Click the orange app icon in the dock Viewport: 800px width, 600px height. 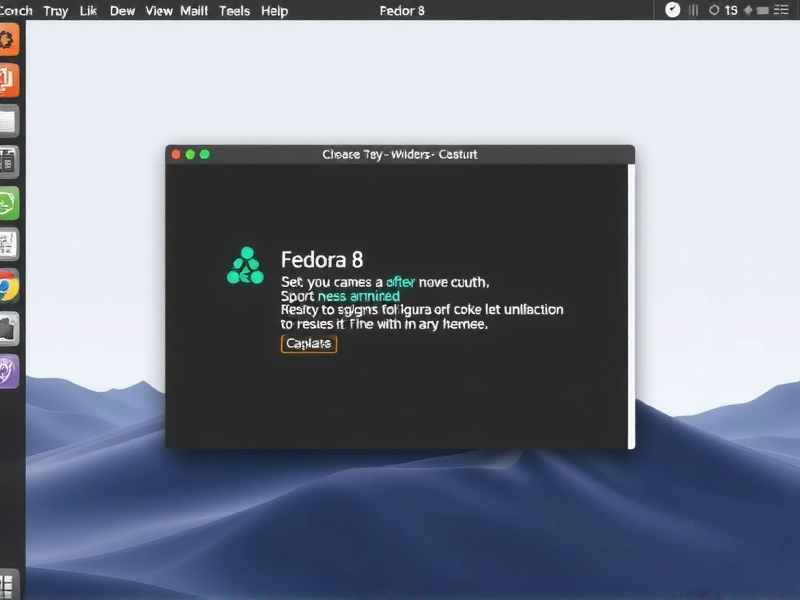pos(11,79)
